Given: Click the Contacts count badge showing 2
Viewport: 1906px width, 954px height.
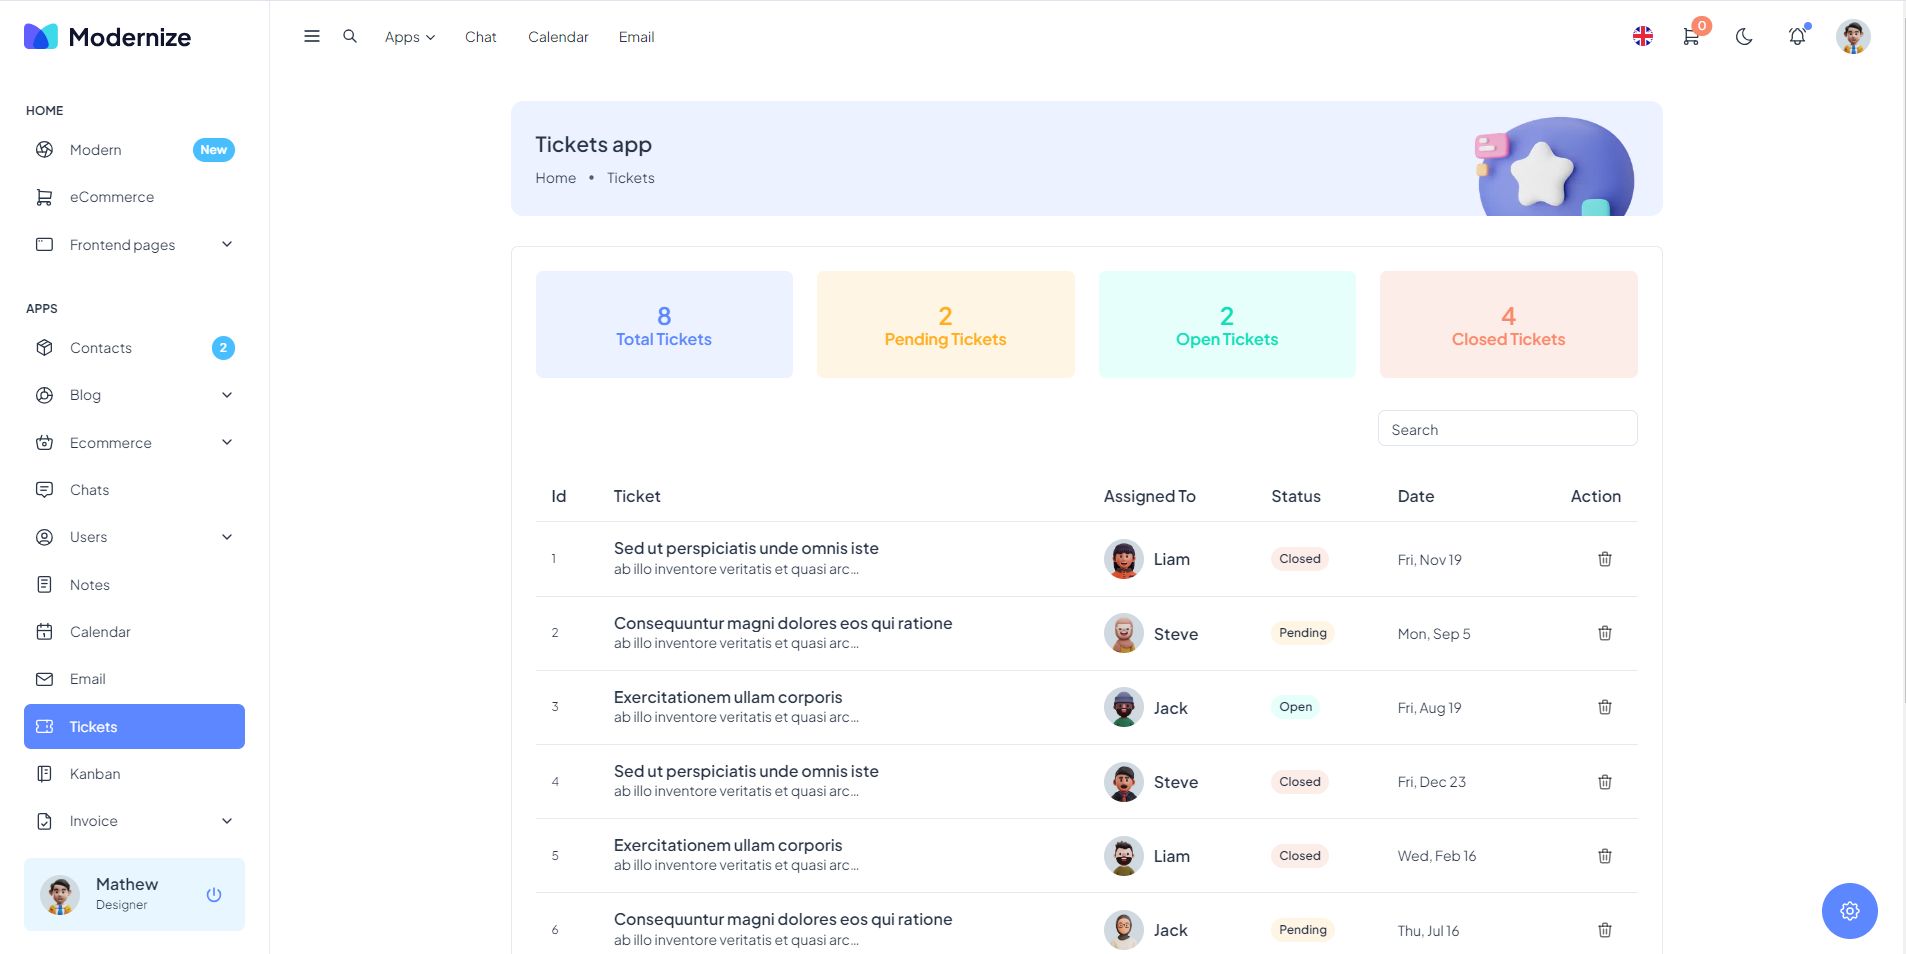Looking at the screenshot, I should point(223,348).
